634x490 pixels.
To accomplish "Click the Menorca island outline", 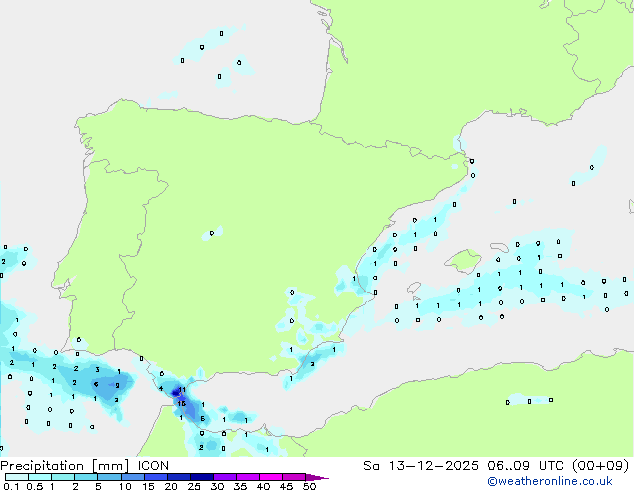I will tap(500, 247).
